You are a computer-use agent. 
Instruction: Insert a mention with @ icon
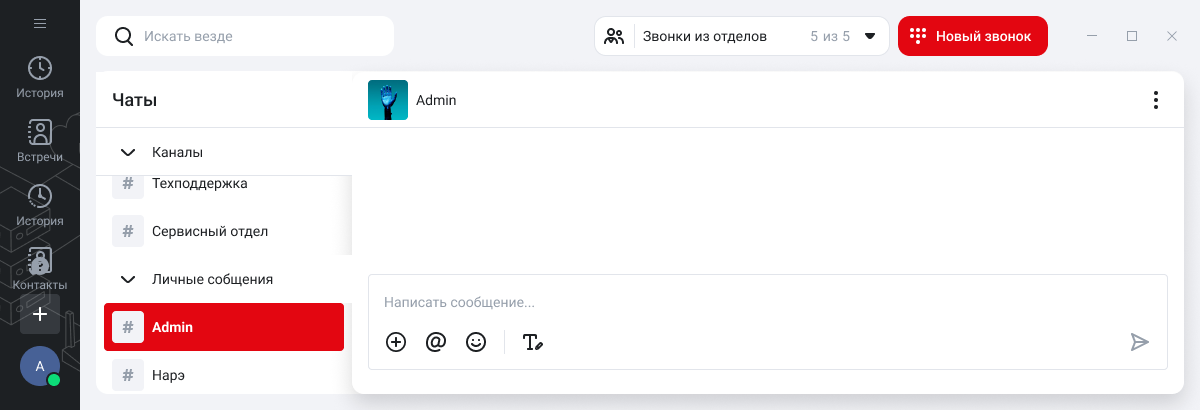[435, 342]
